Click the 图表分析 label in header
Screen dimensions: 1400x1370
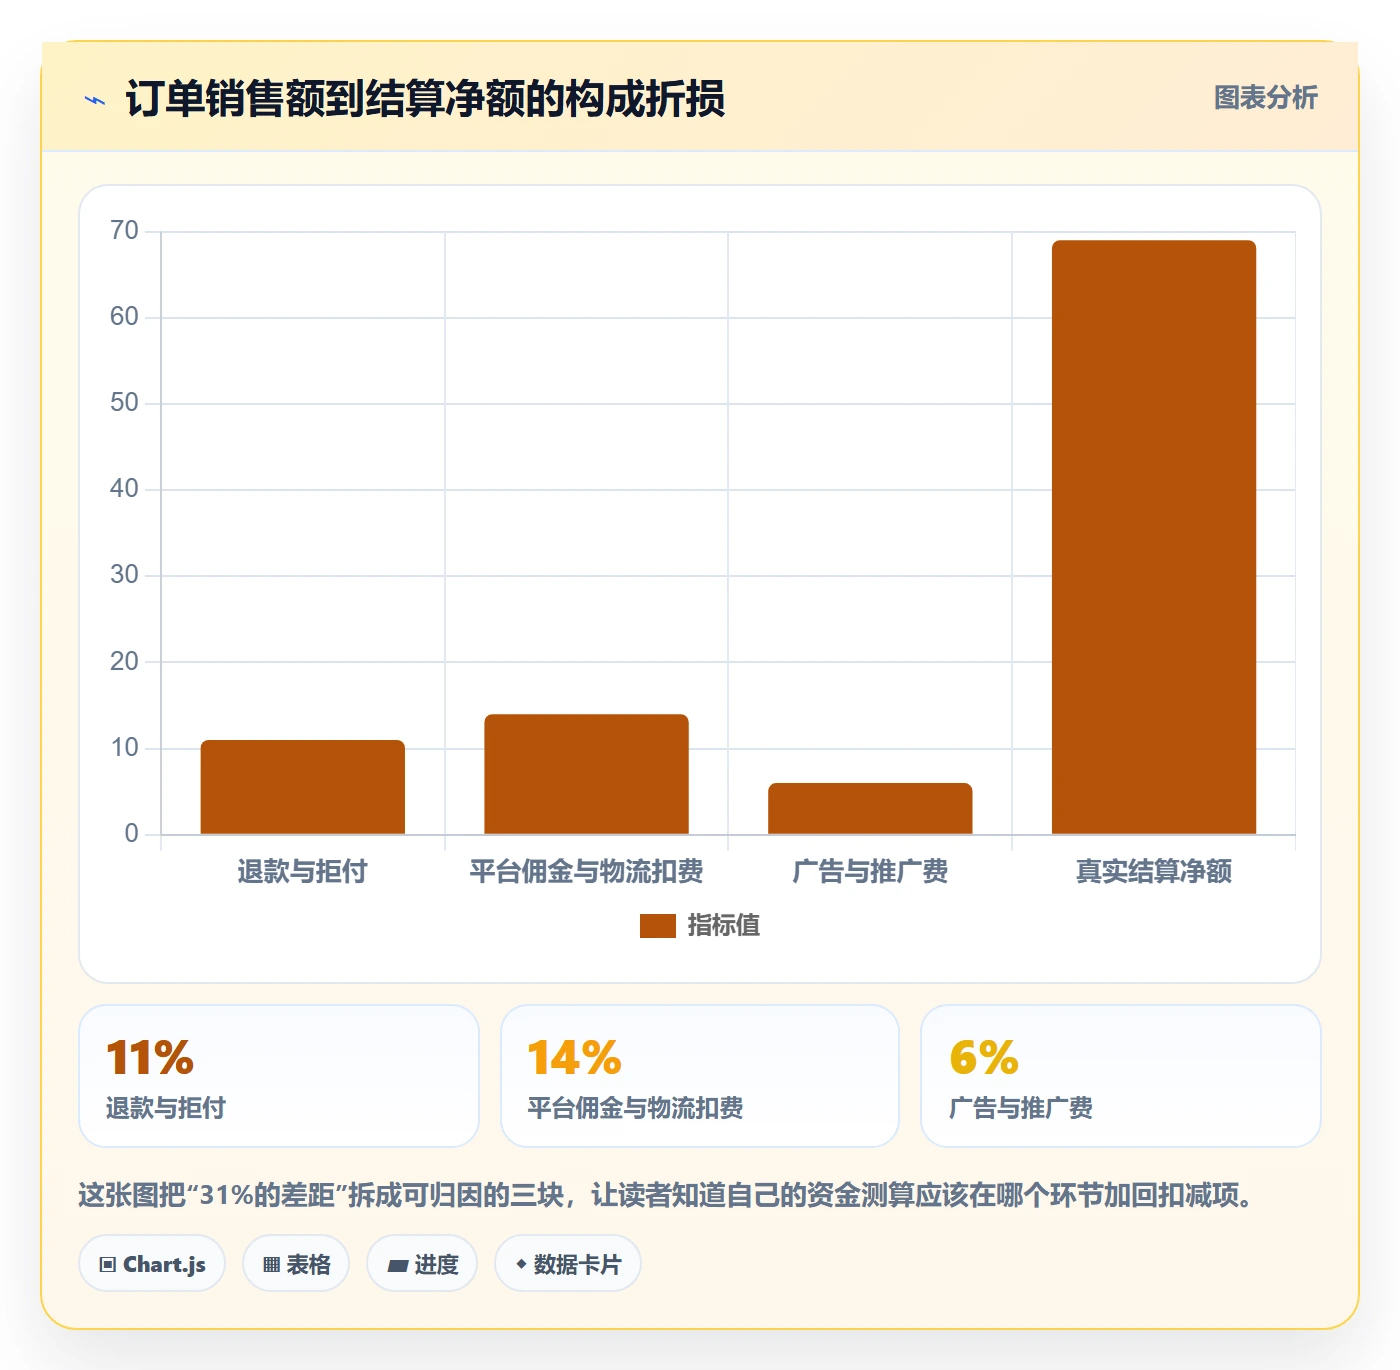(1265, 98)
